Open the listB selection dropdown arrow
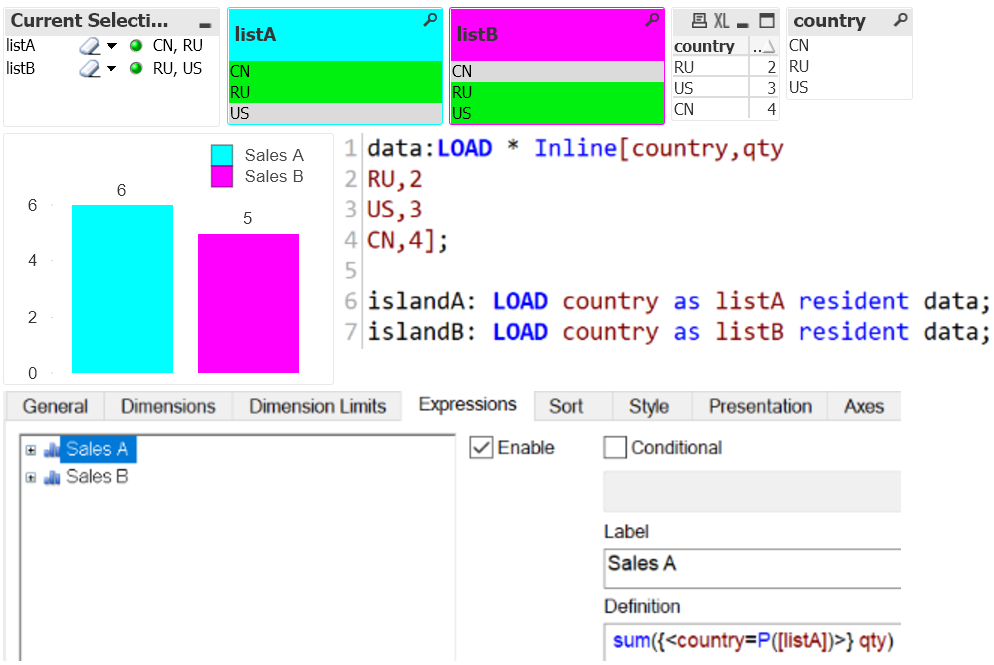 tap(112, 68)
